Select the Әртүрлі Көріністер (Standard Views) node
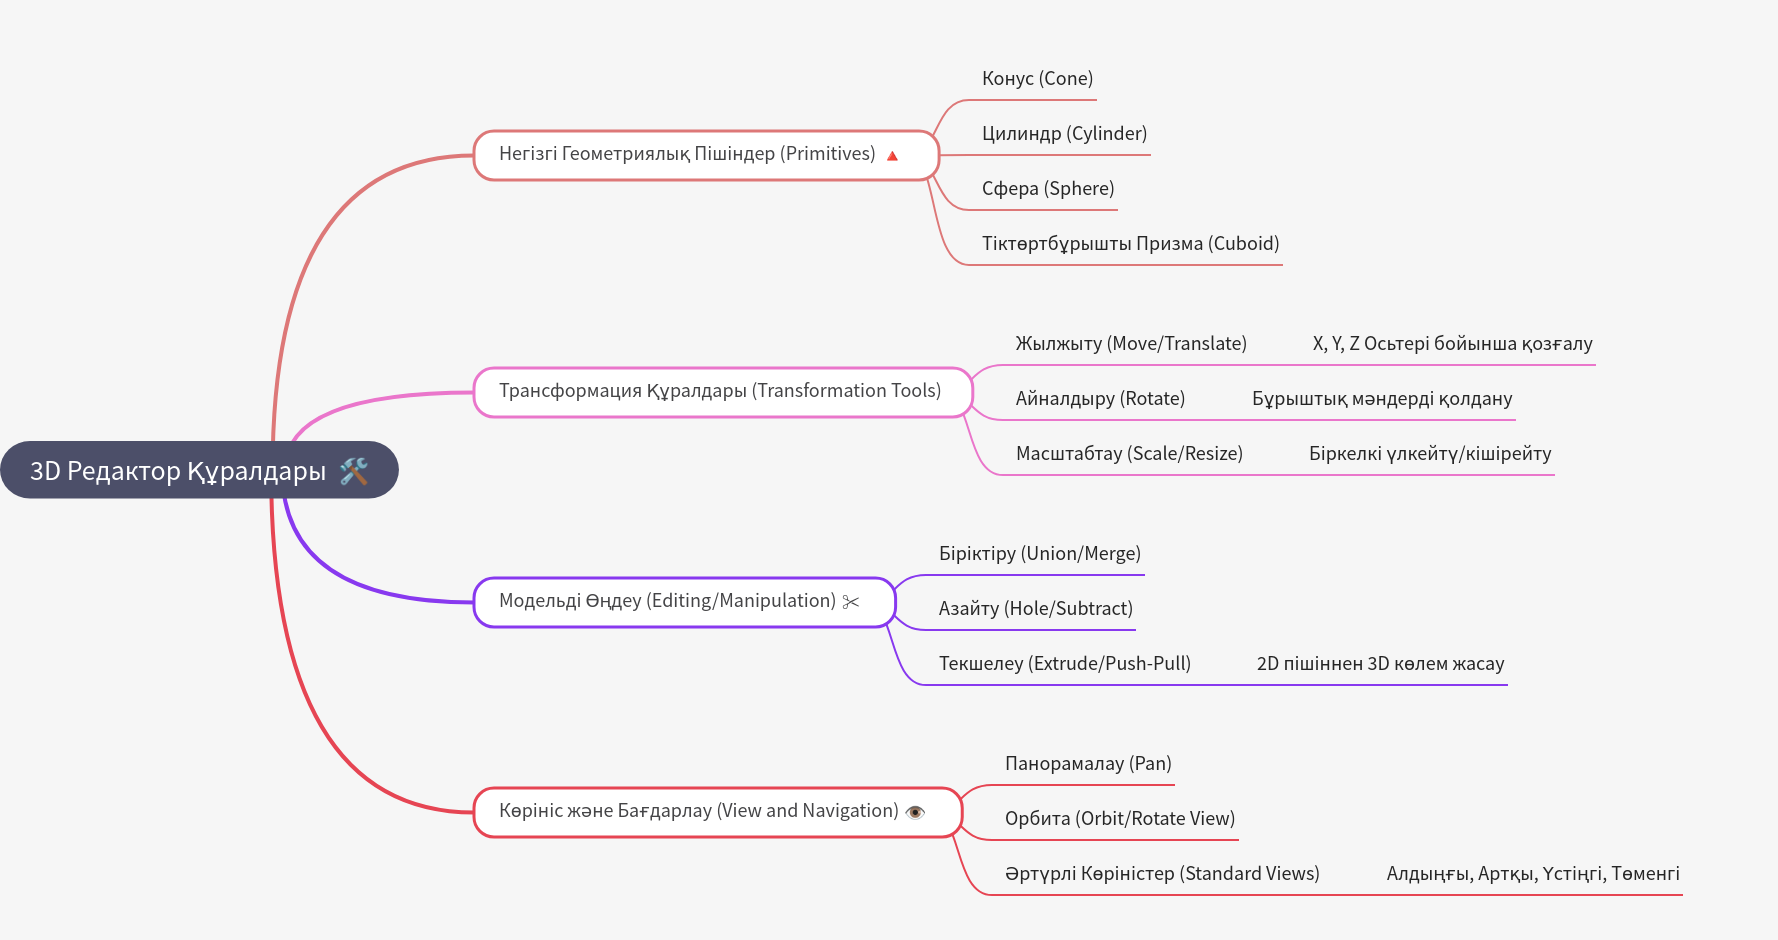The width and height of the screenshot is (1778, 940). [1162, 874]
